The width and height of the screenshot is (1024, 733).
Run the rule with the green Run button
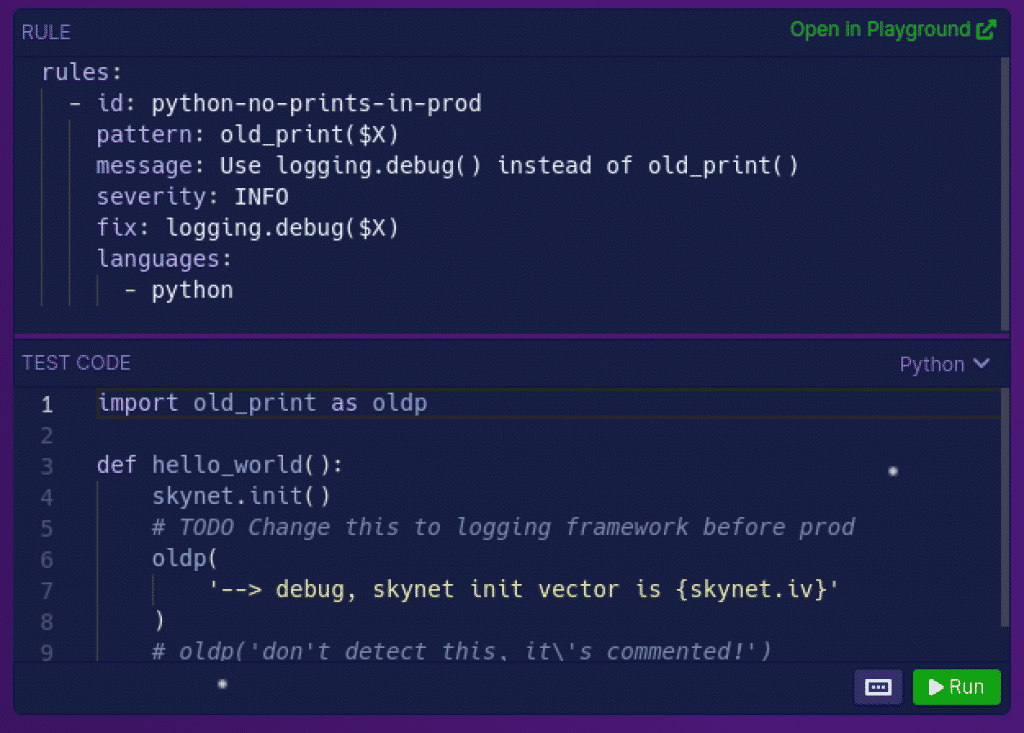pyautogui.click(x=956, y=687)
